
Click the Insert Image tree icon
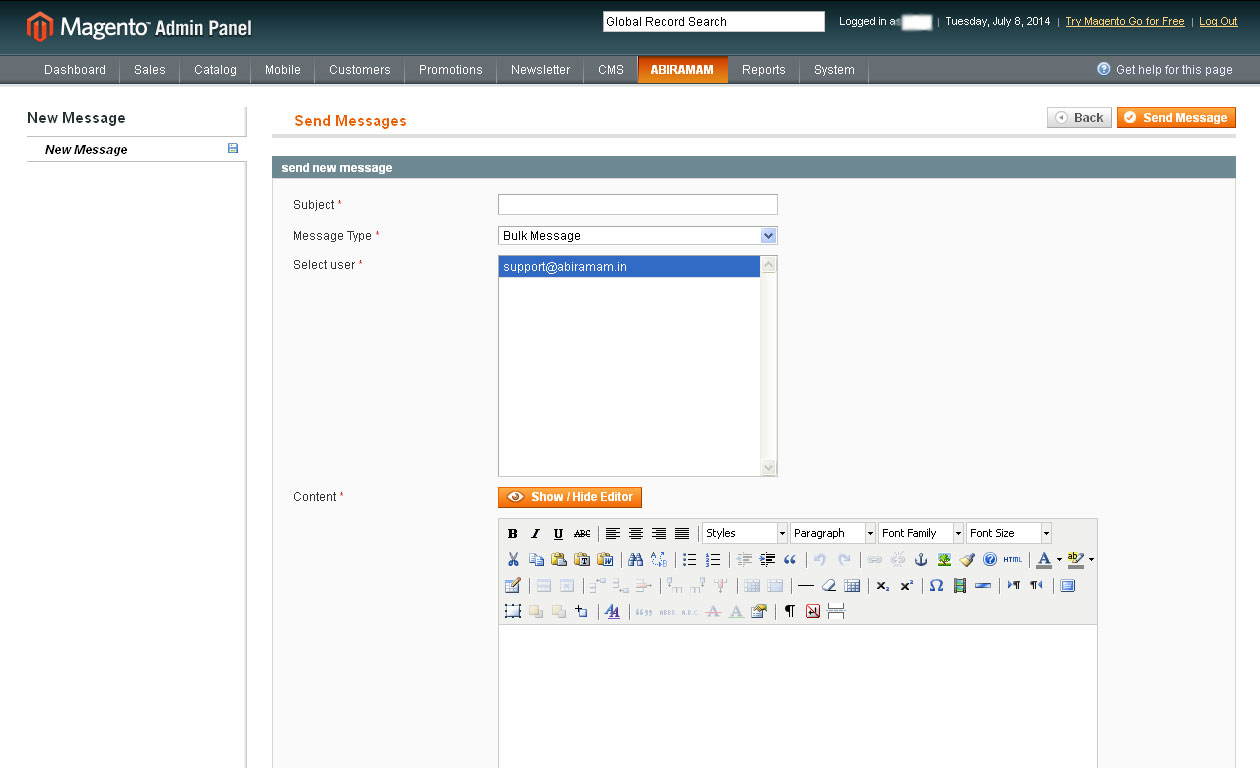click(x=944, y=560)
